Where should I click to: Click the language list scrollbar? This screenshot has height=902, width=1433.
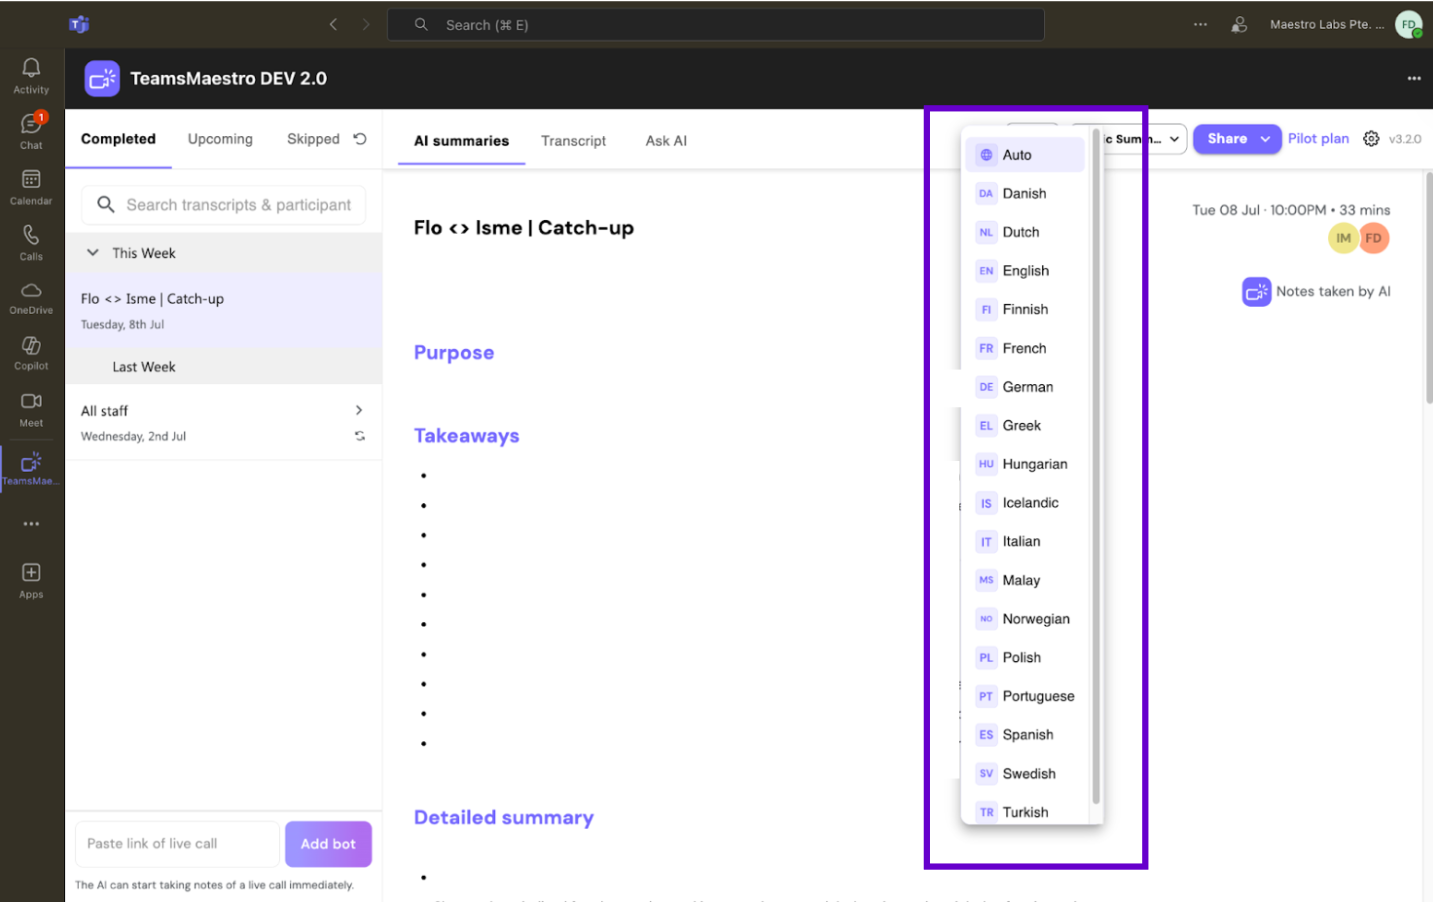coord(1096,466)
